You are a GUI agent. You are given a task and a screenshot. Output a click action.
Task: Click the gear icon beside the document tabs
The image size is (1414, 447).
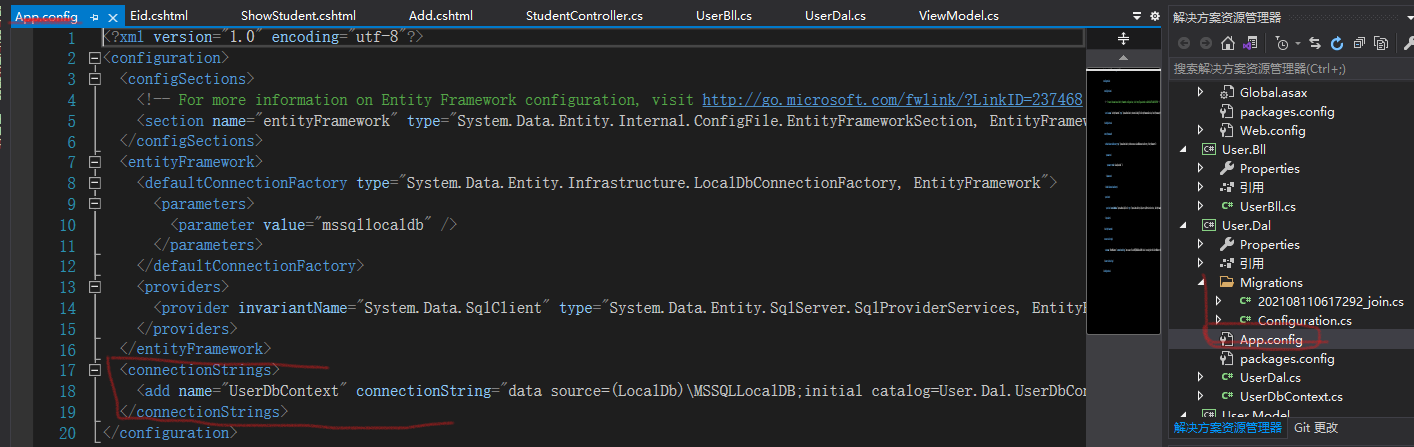point(1155,16)
